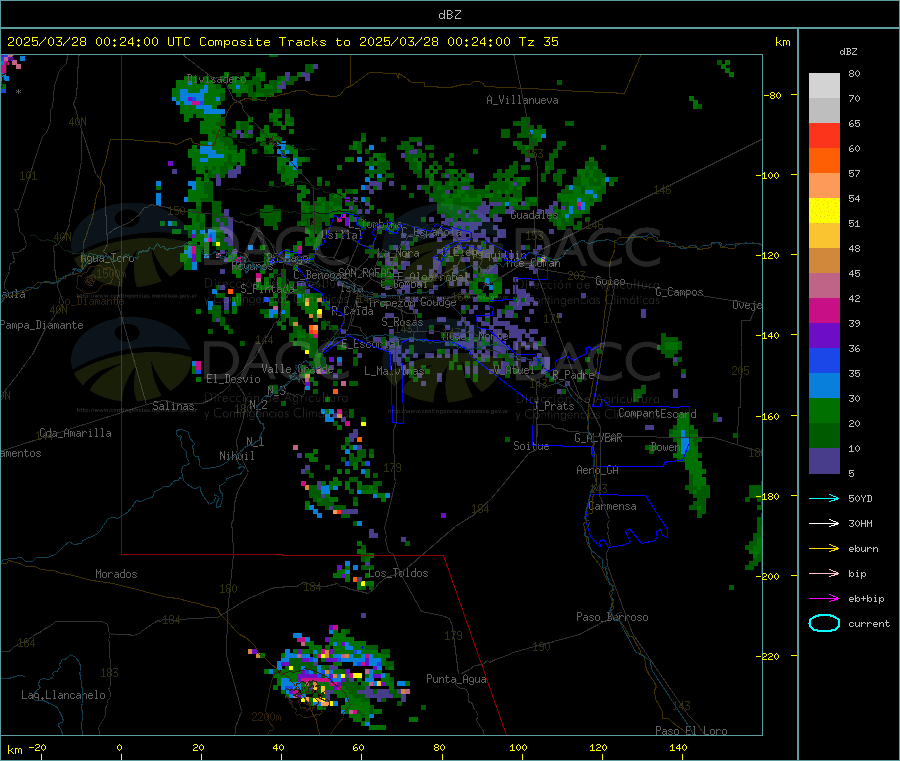Click the 'Paso_El_Loro' place label
The image size is (900, 761).
coord(692,731)
